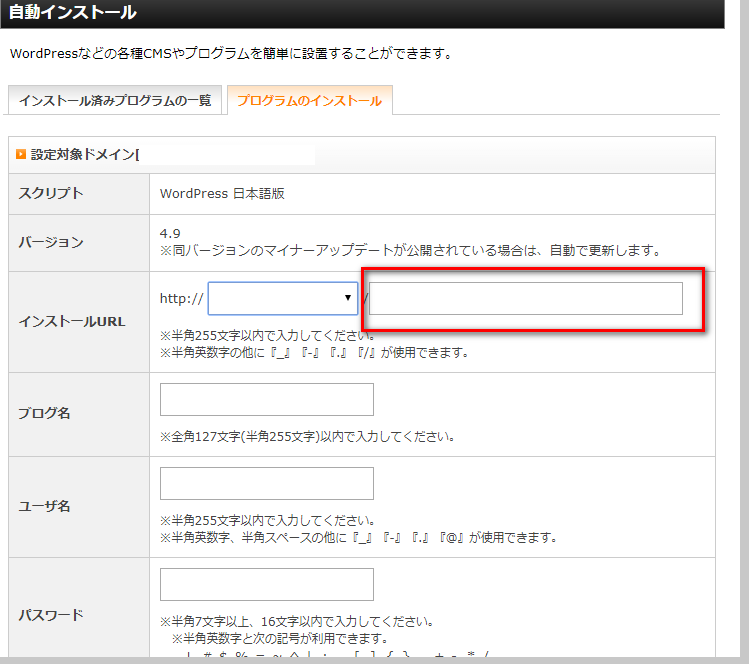Select the プログラムのインストール tab
Viewport: 749px width, 664px height.
point(310,102)
